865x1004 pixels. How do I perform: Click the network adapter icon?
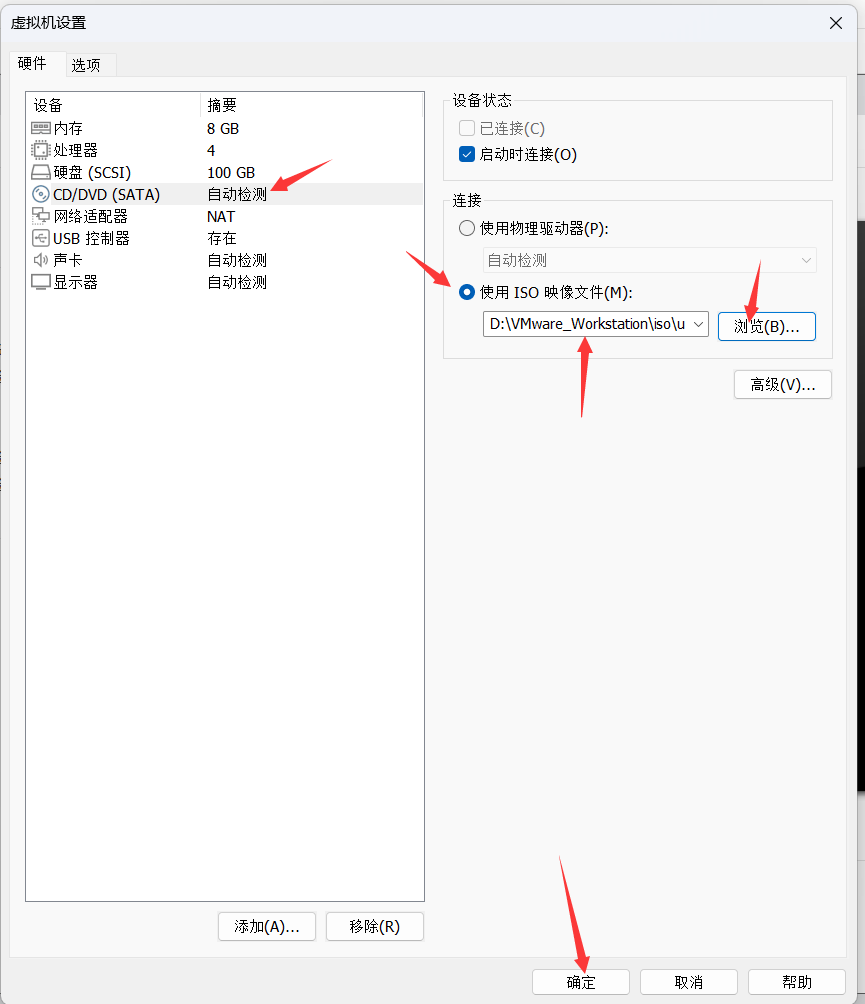40,216
